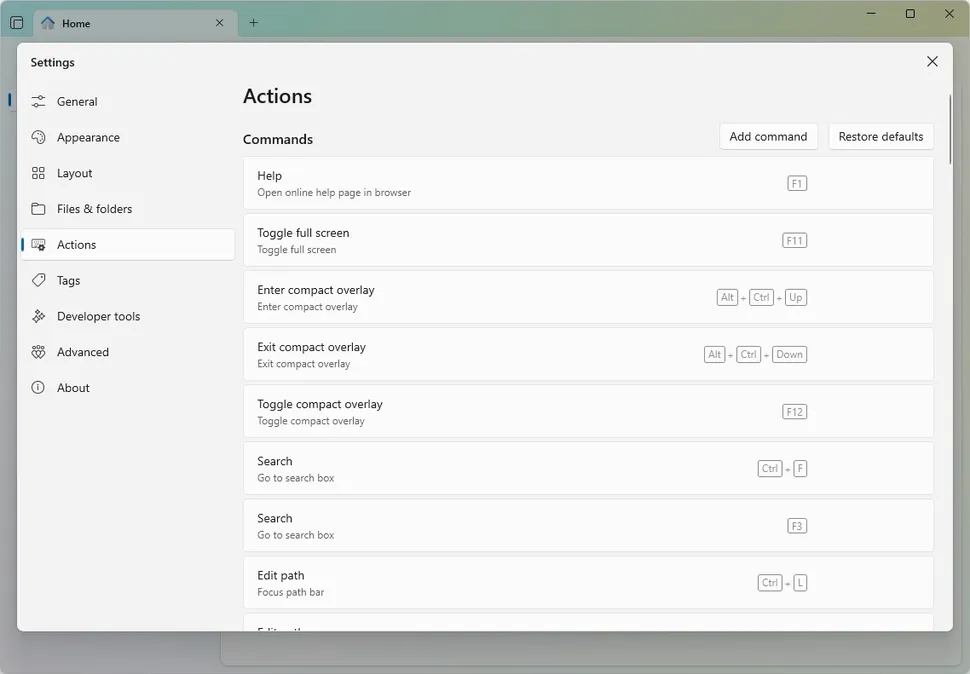970x674 pixels.
Task: Click the Add command button
Action: coord(768,136)
